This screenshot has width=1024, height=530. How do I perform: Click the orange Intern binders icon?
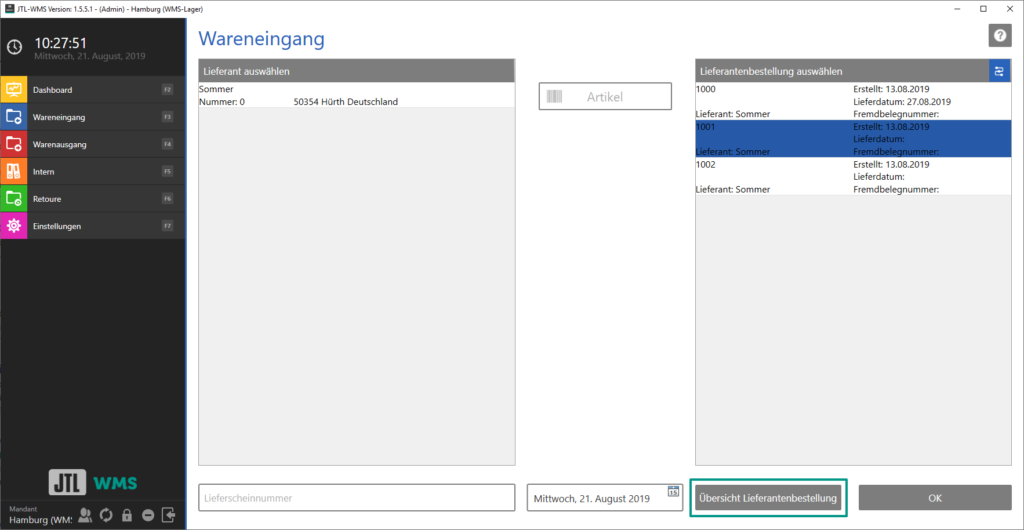[x=14, y=172]
